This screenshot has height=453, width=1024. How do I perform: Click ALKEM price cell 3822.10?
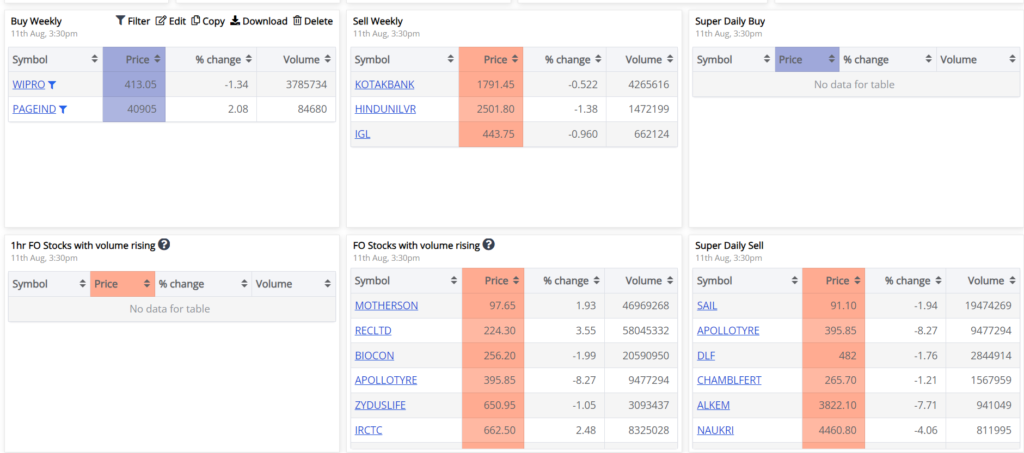click(834, 405)
